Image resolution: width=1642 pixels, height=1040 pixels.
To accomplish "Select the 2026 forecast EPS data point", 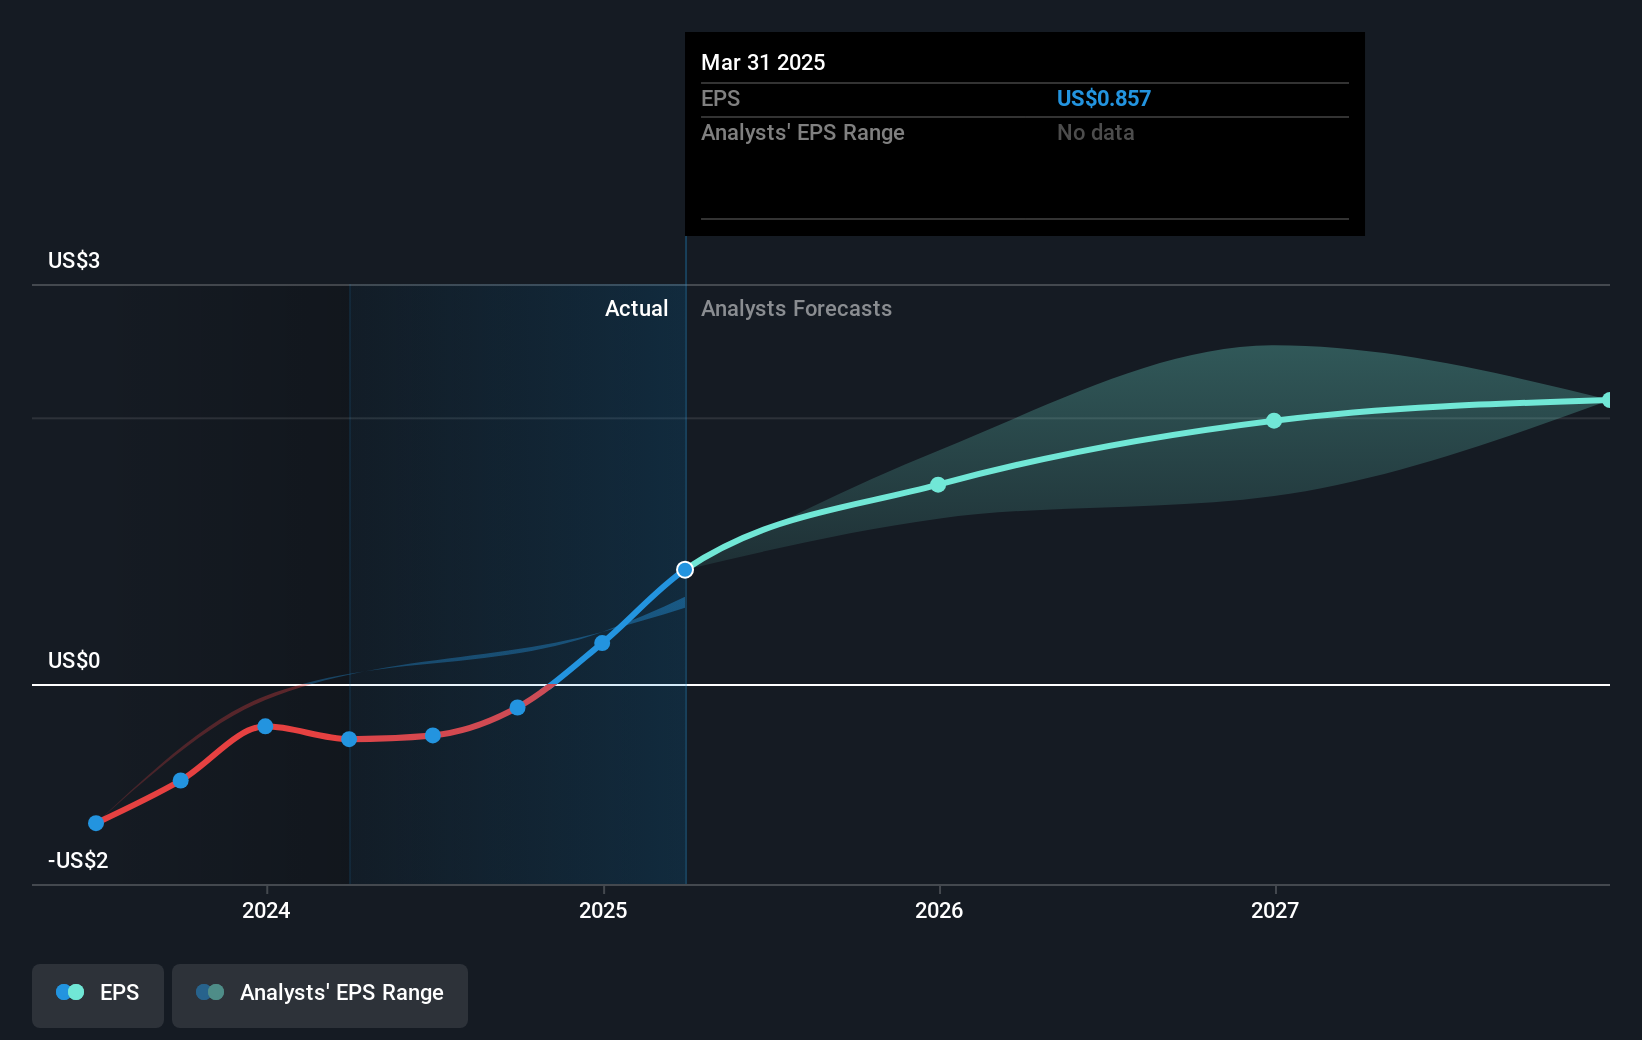I will 938,485.
